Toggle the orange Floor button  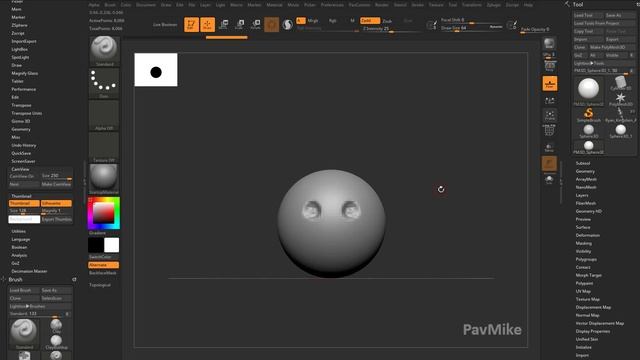tap(550, 83)
